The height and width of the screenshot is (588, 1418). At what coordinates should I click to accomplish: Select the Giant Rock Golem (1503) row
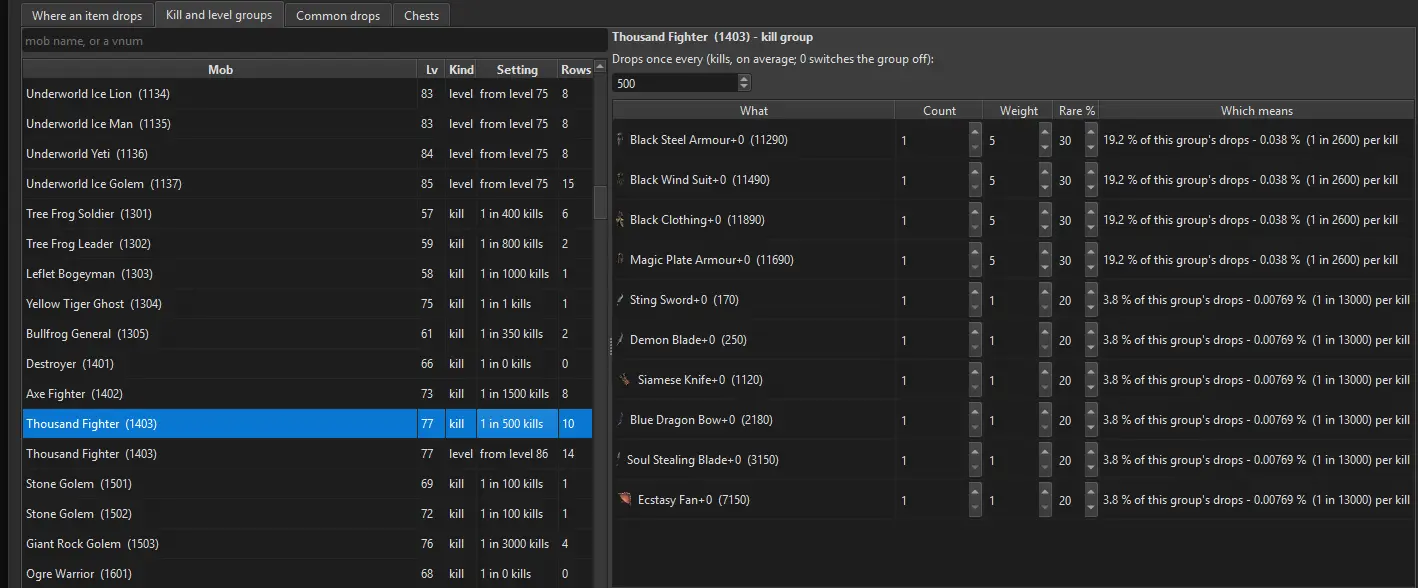point(307,544)
